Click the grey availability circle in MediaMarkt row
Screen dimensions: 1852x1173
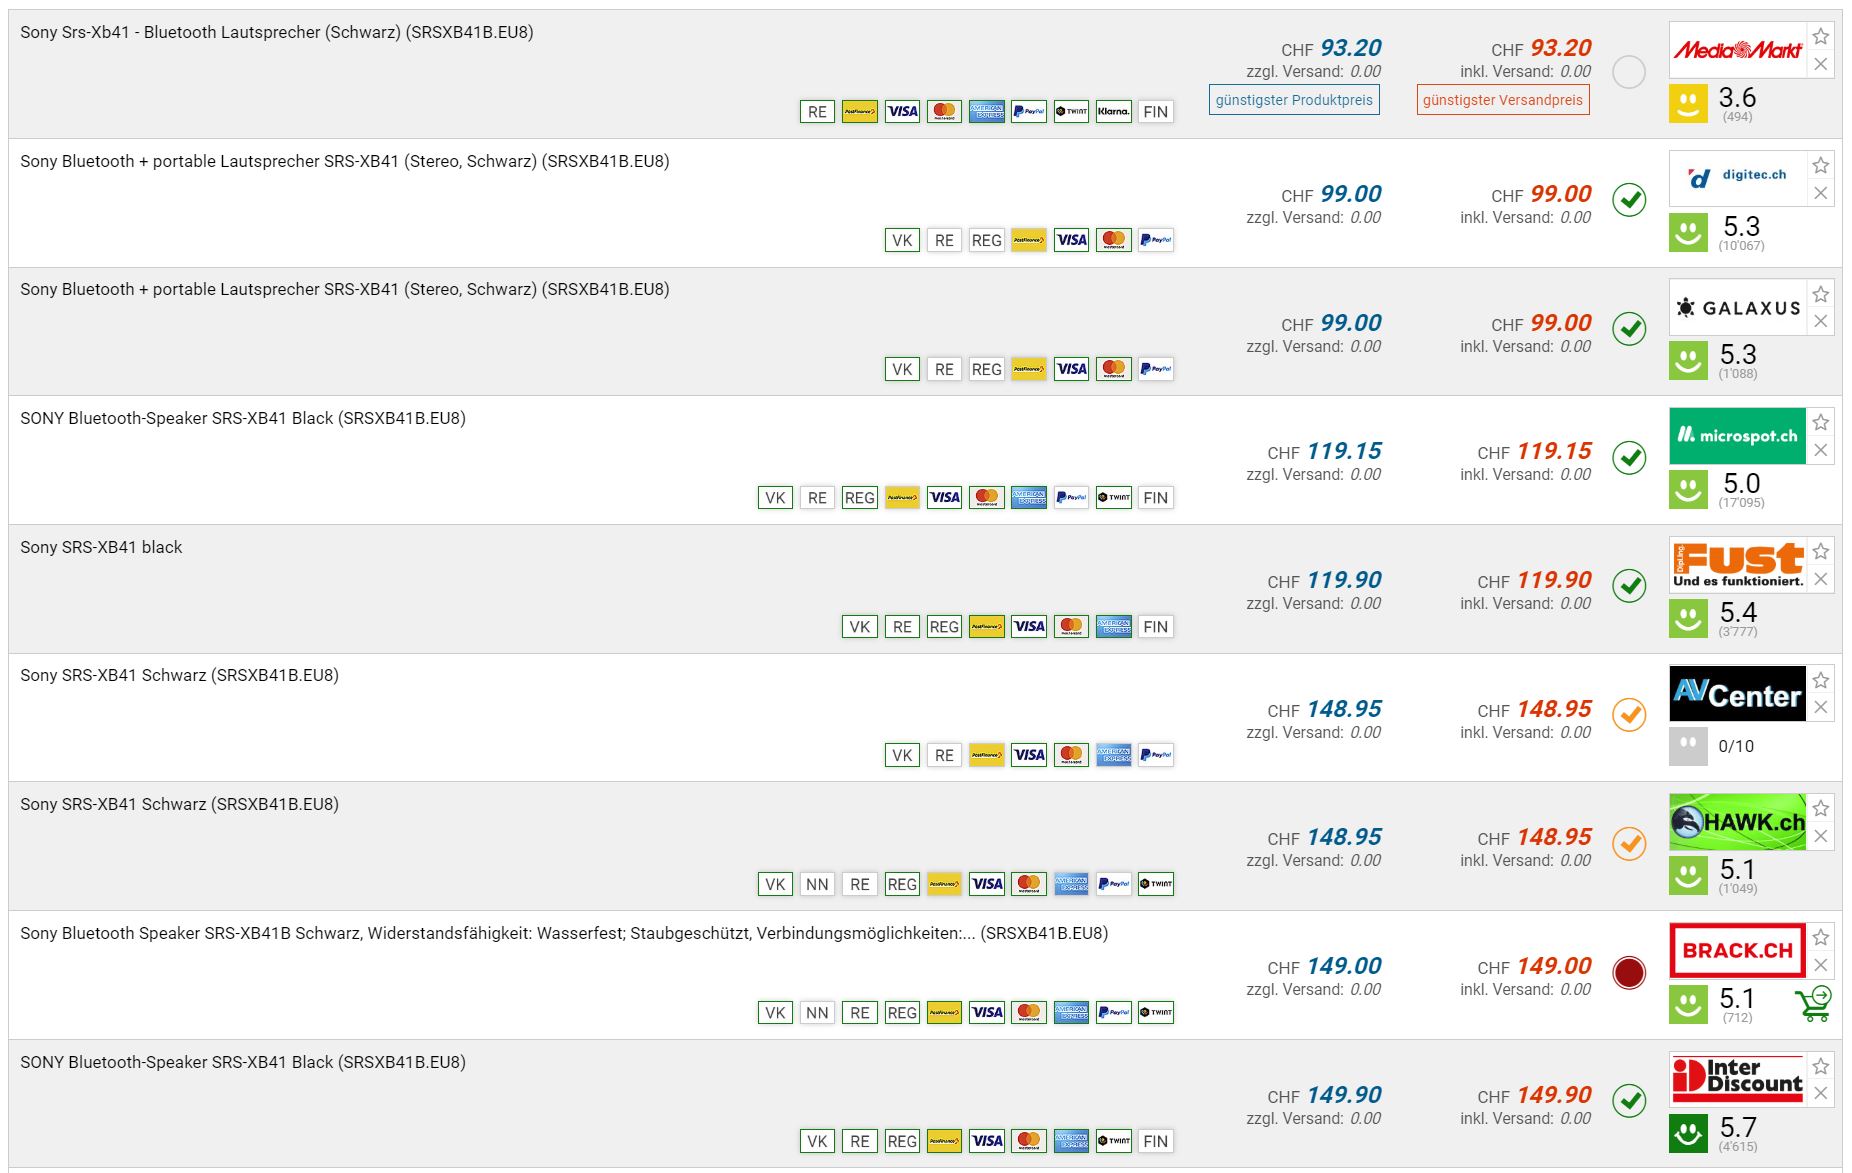click(x=1629, y=72)
